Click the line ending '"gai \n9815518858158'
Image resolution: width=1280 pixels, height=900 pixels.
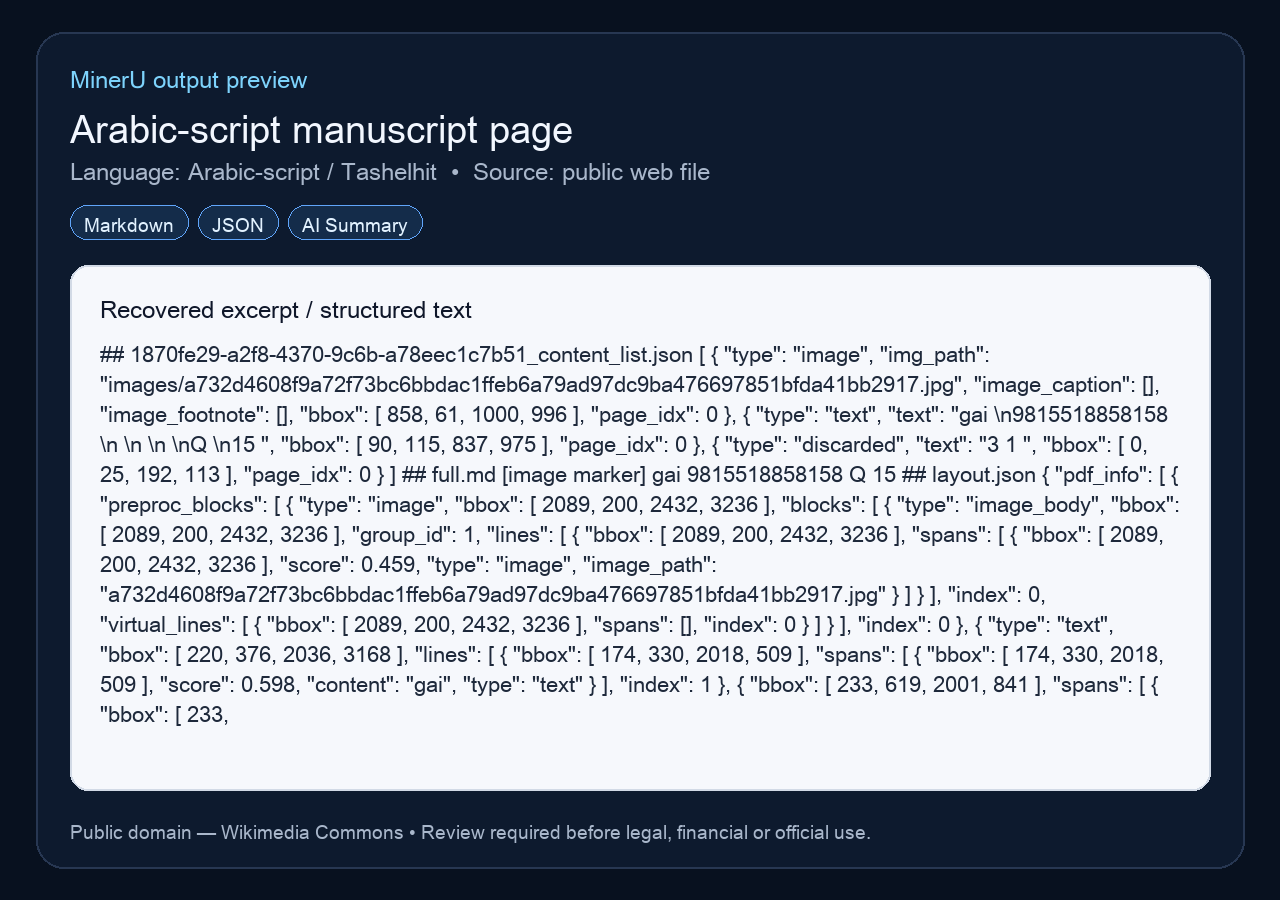point(634,415)
